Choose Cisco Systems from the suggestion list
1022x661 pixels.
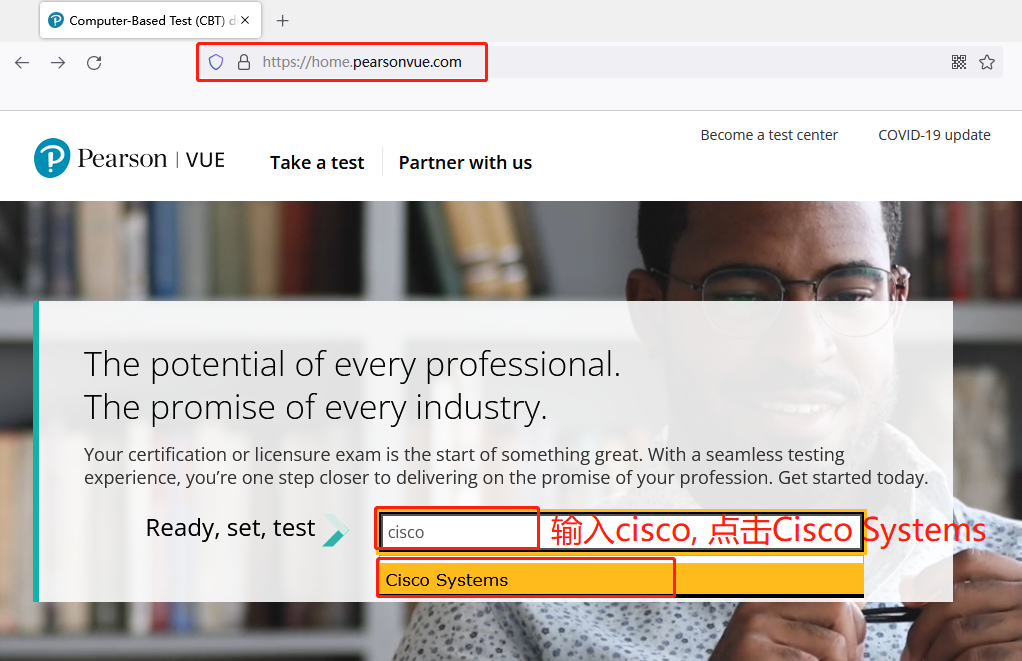(447, 580)
